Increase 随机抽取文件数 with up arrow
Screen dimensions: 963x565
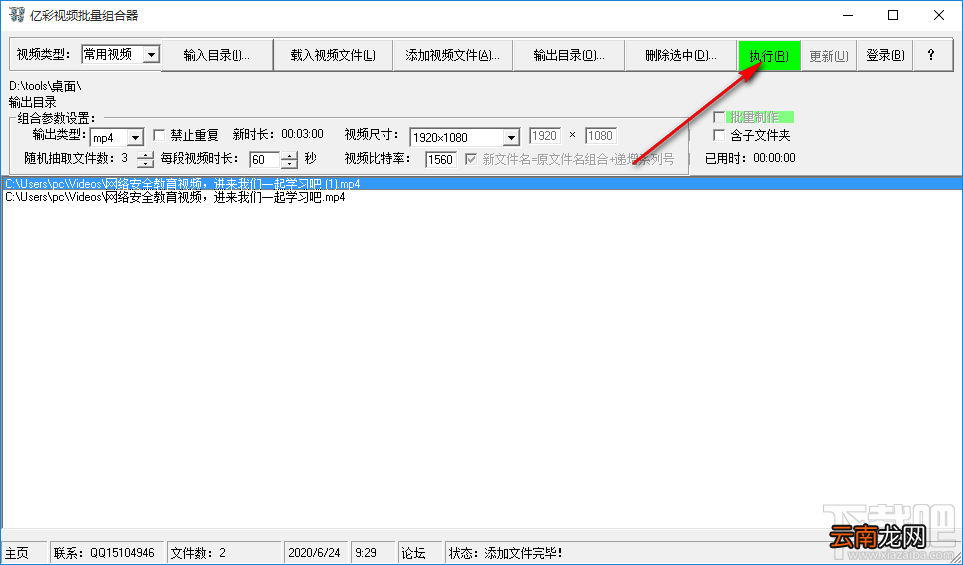point(146,154)
